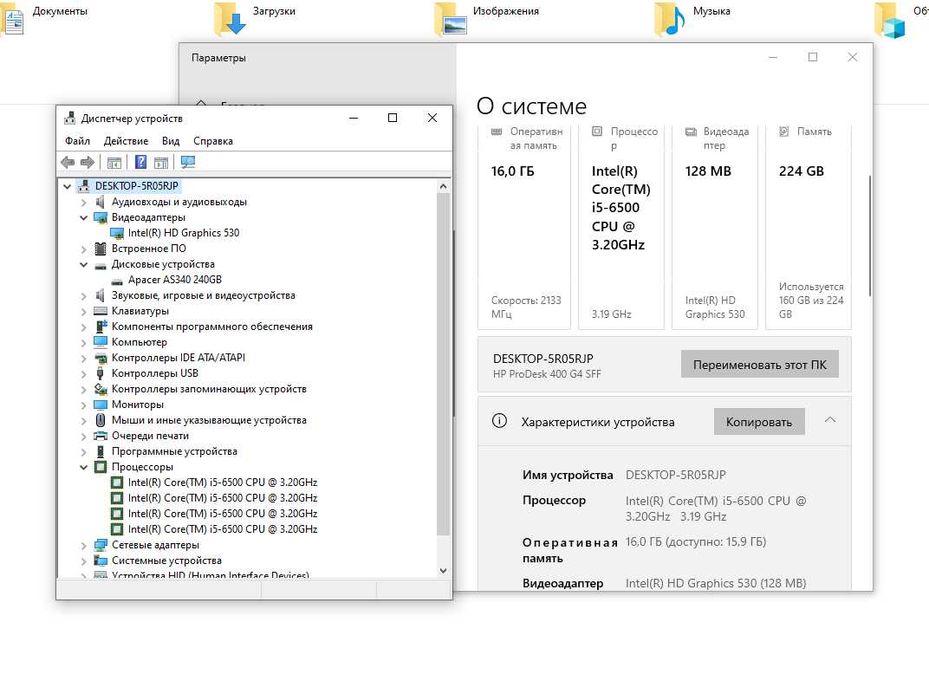929x699 pixels.
Task: Click the Видеоадаптер 128 MB card
Action: (715, 227)
